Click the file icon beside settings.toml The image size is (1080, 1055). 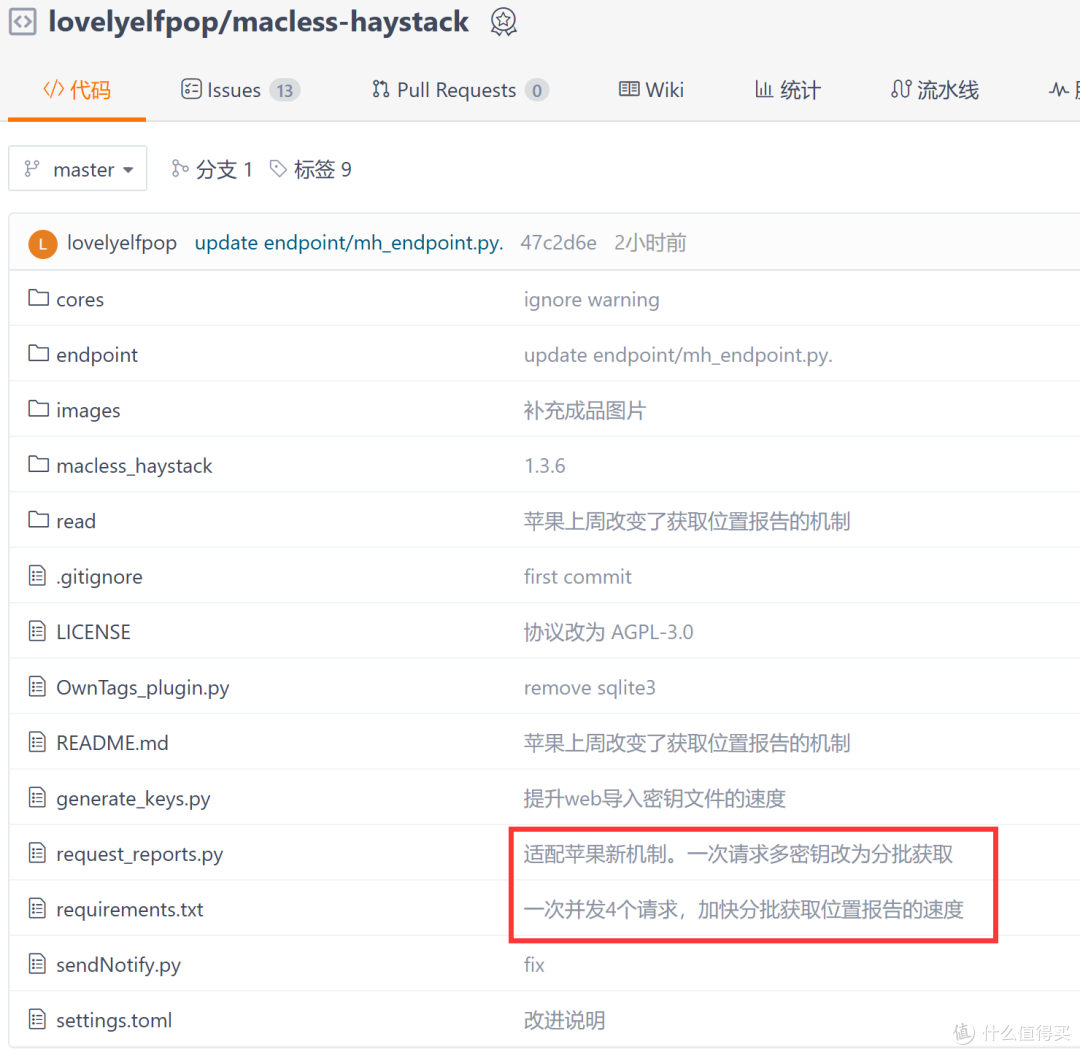click(x=37, y=1019)
